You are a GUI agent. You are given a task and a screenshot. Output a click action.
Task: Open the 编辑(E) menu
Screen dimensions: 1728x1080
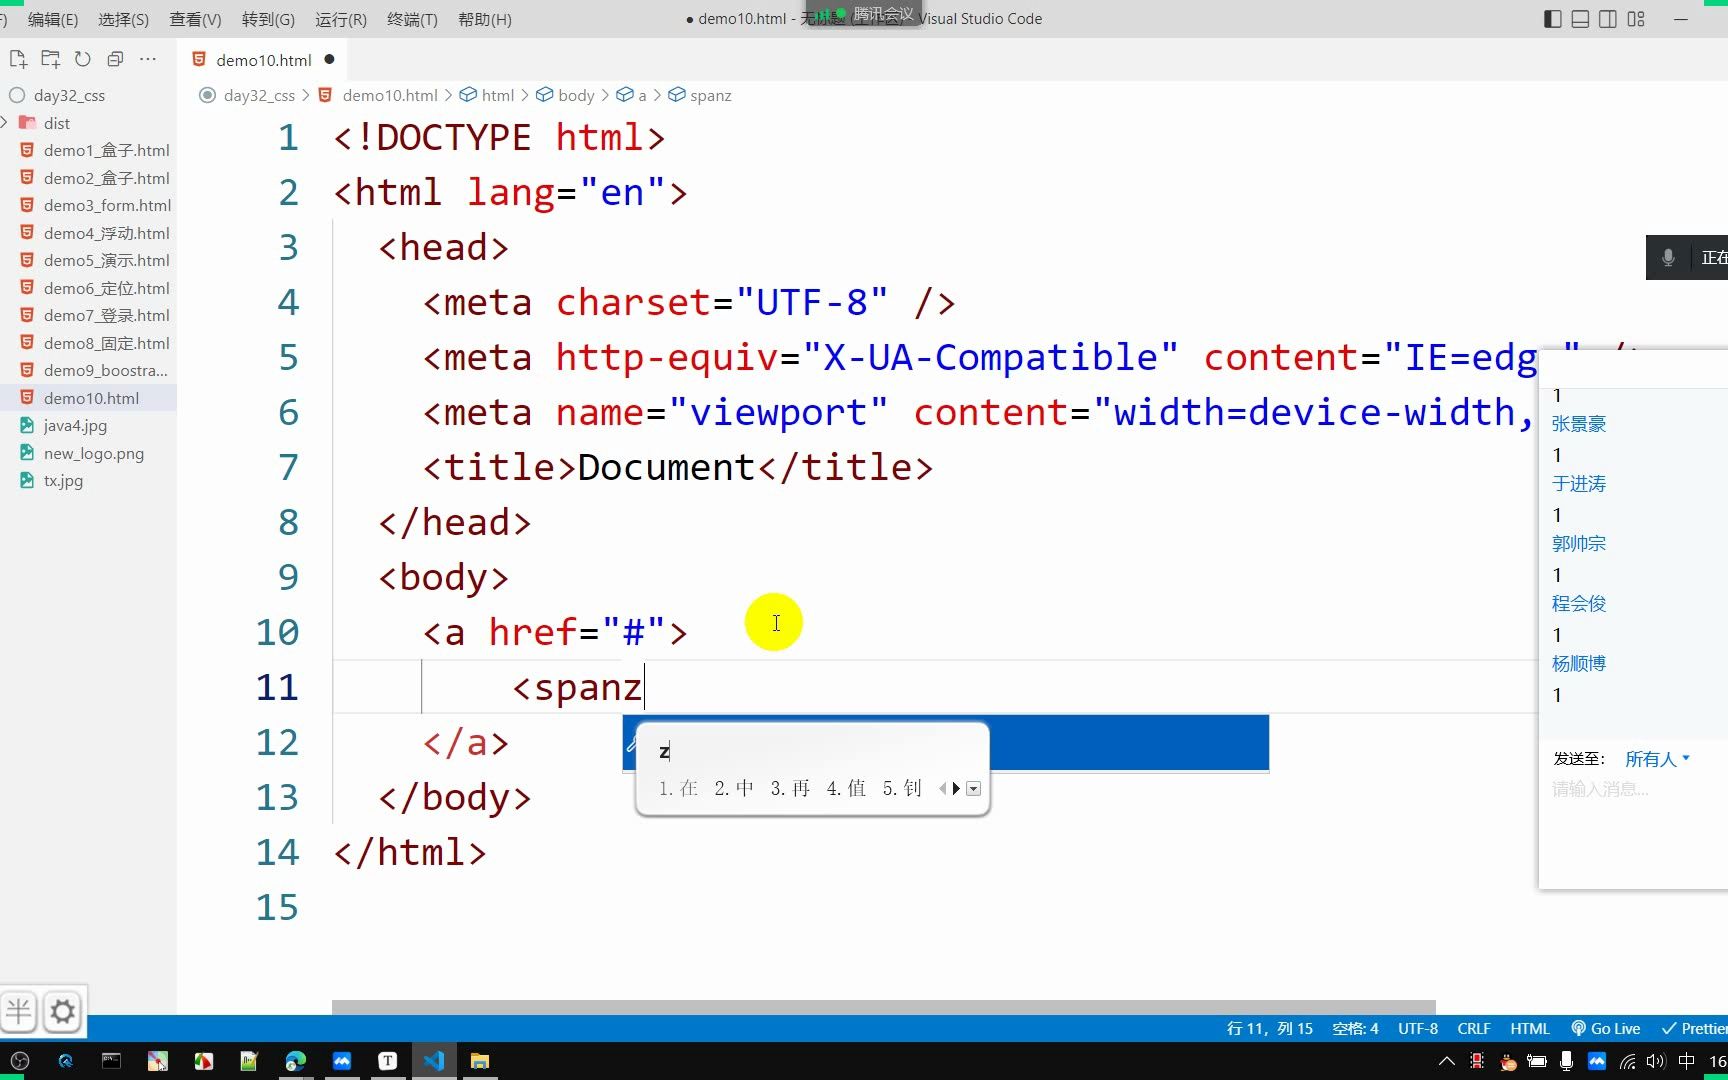tap(53, 19)
